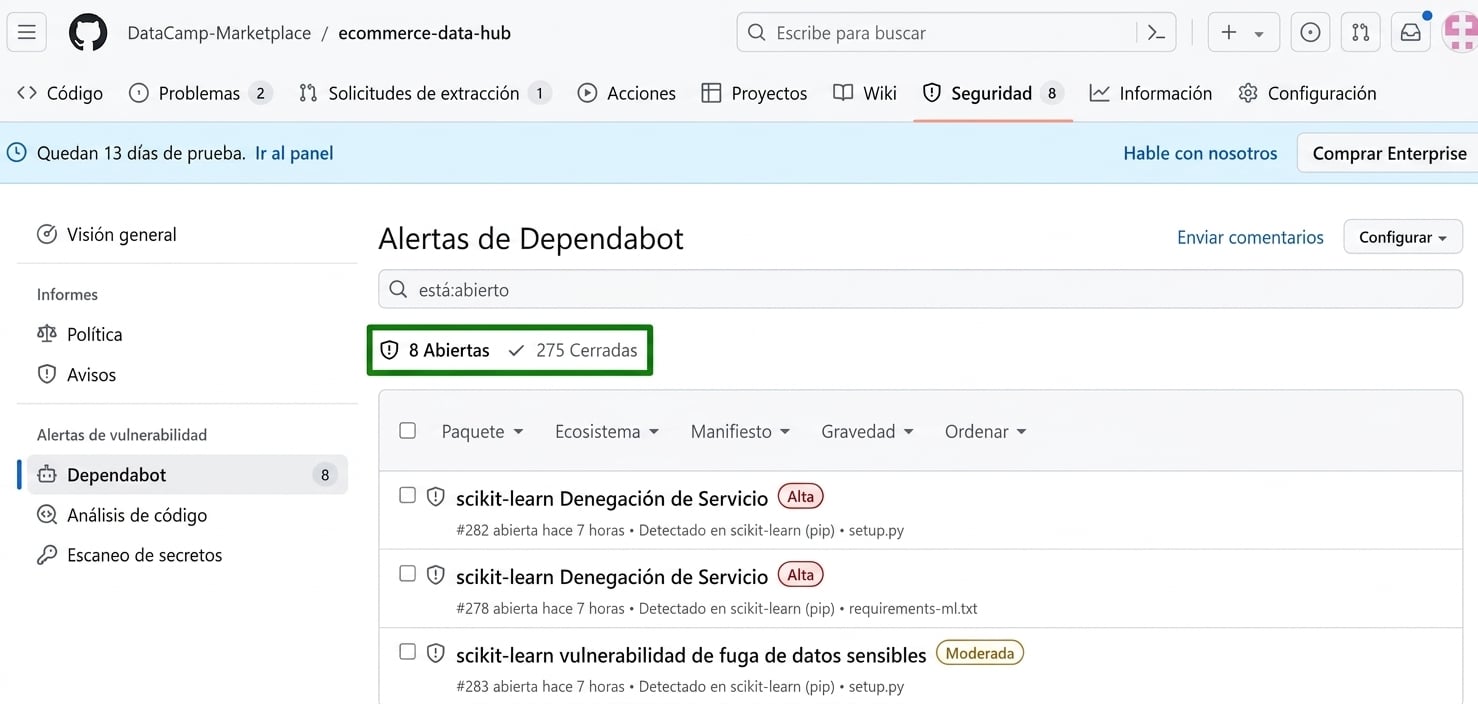Click the Enviar comentarios link

click(x=1250, y=237)
